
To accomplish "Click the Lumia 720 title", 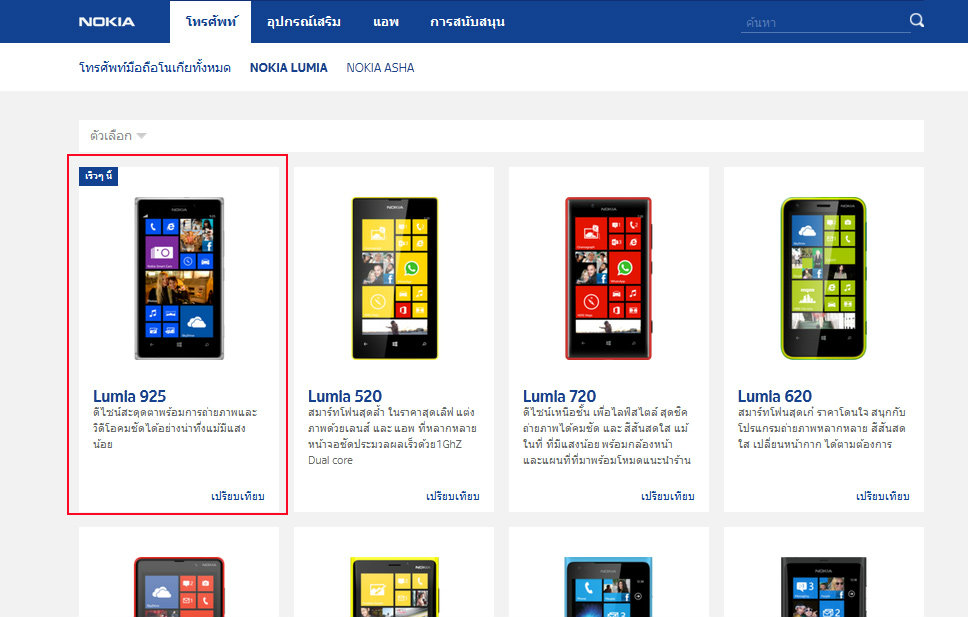I will pos(559,396).
